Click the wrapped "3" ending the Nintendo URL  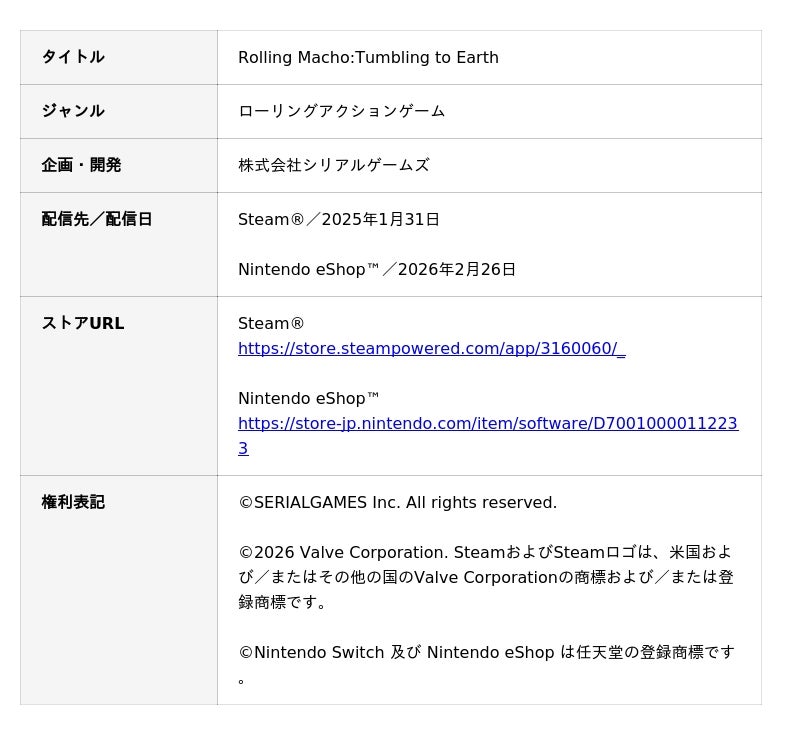(243, 448)
